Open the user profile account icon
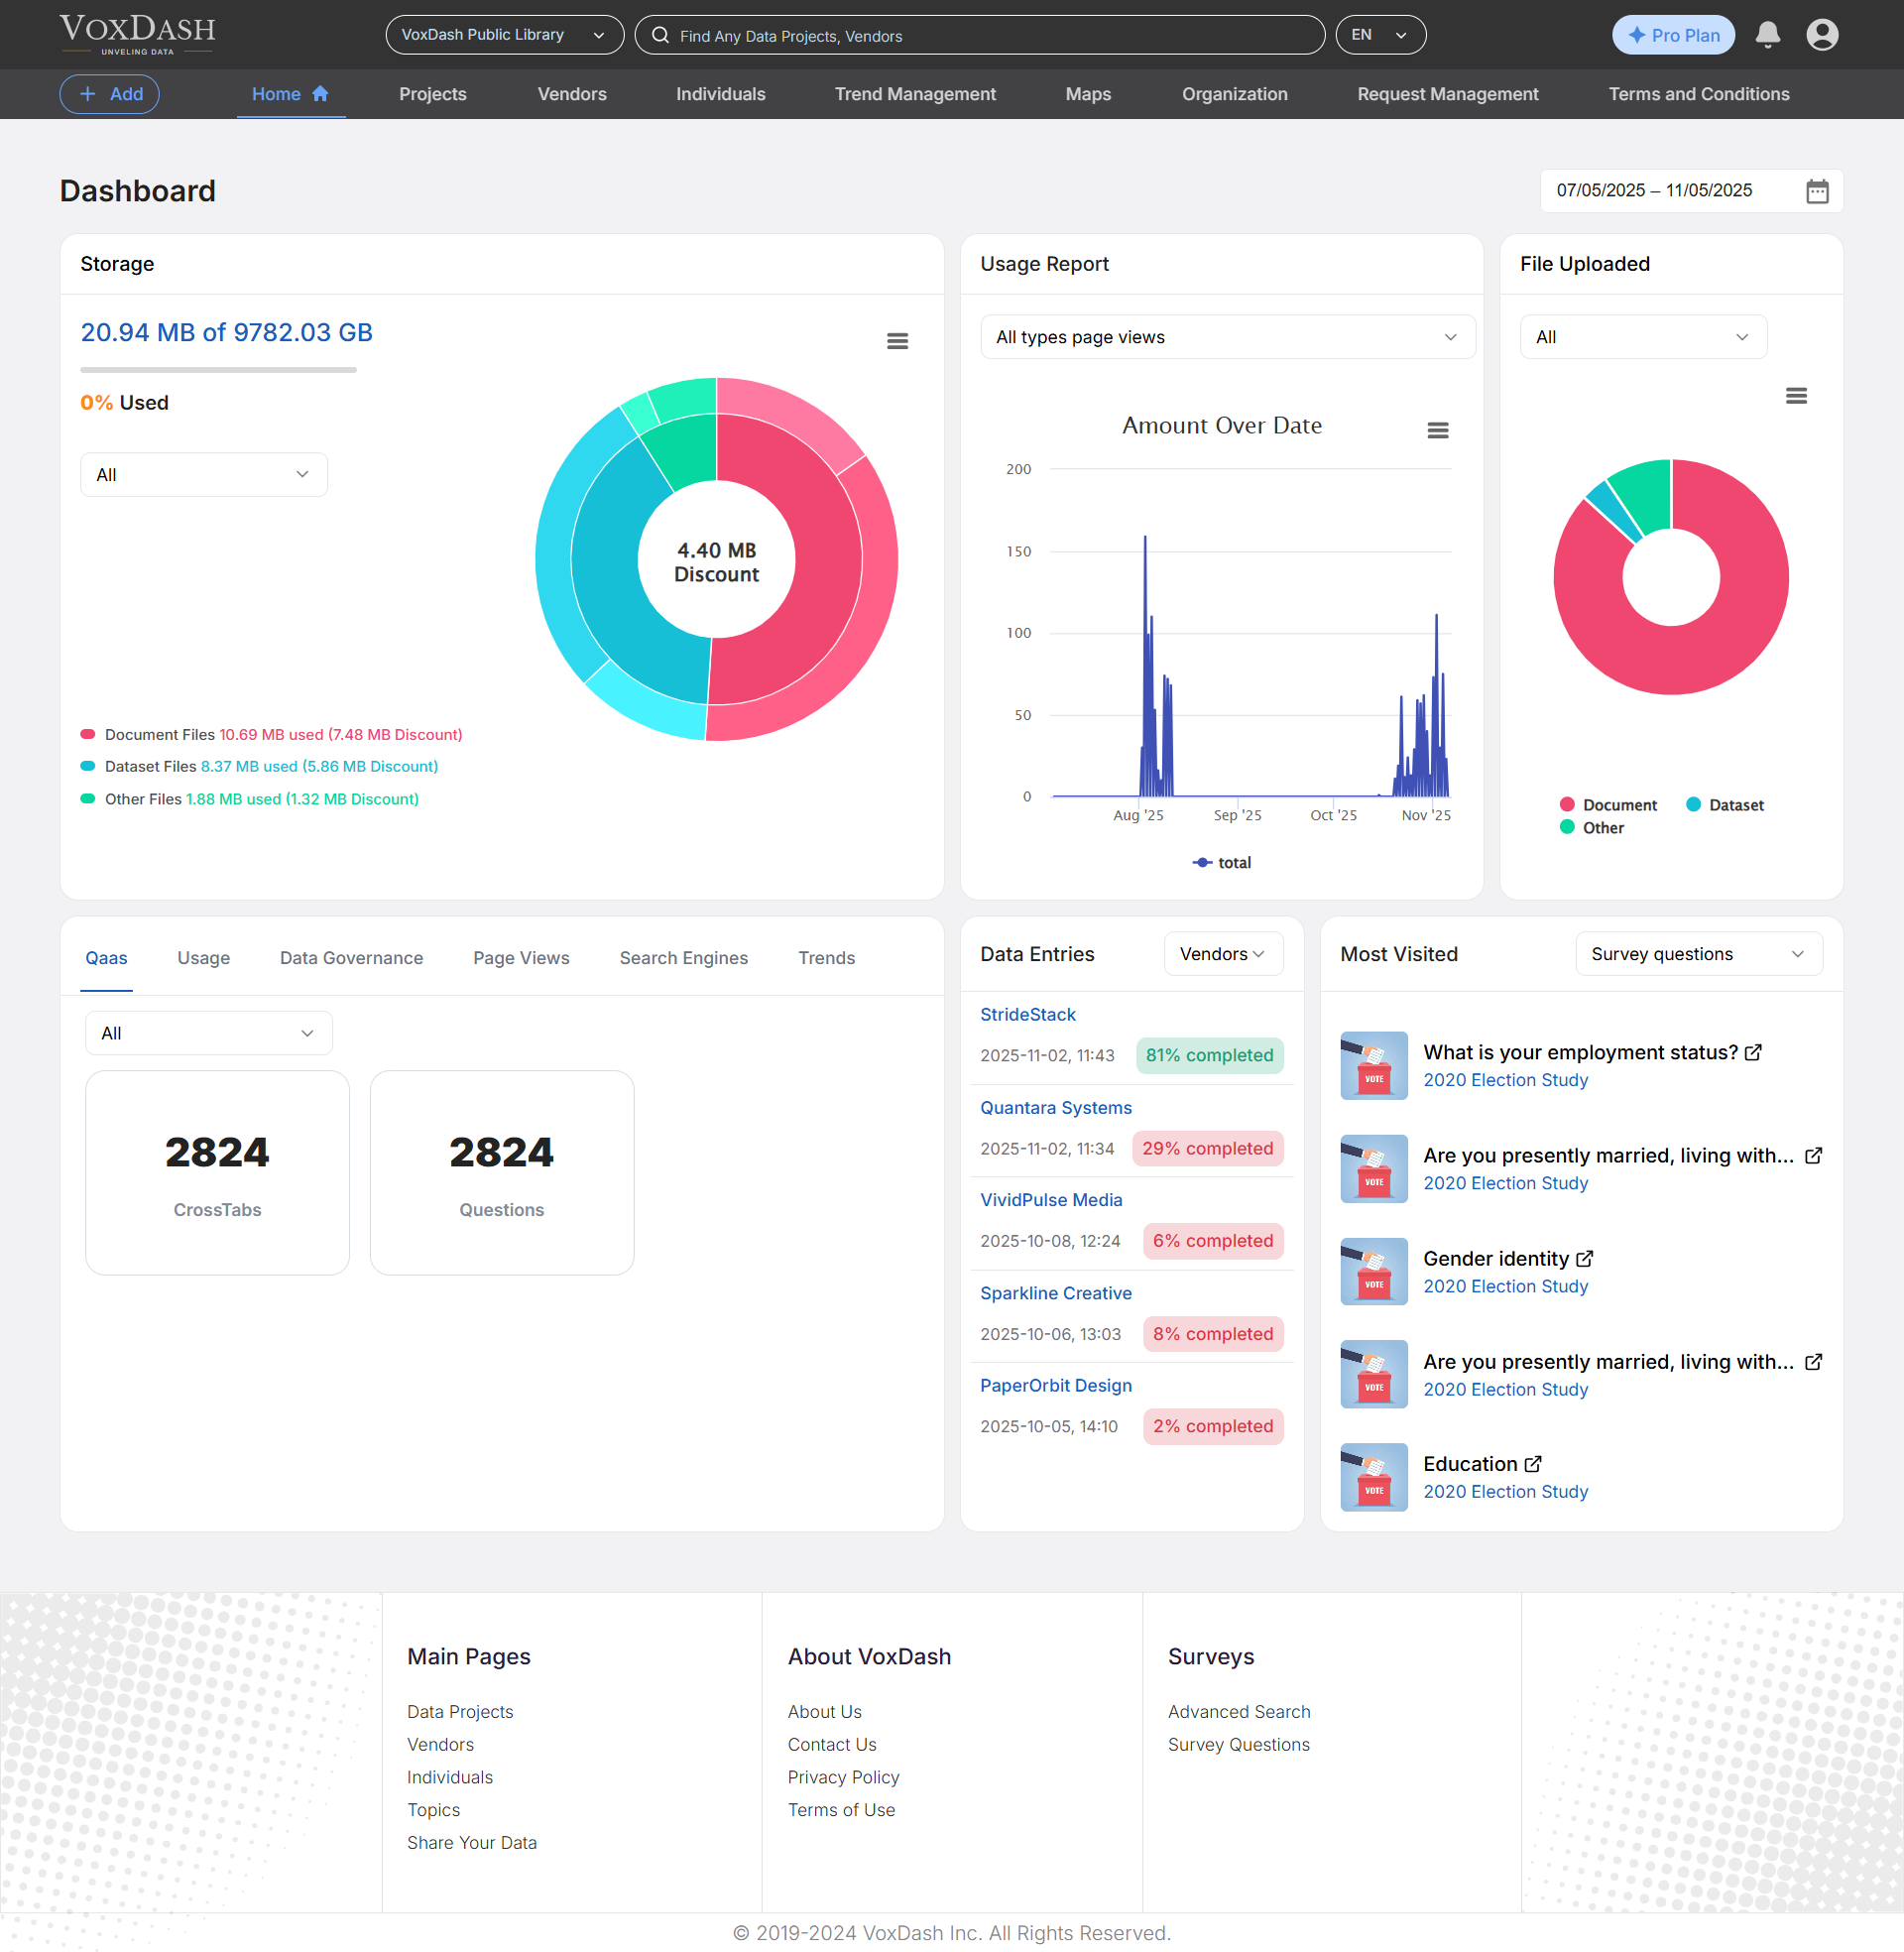Screen dimensions: 1904x1952 [x=1822, y=34]
